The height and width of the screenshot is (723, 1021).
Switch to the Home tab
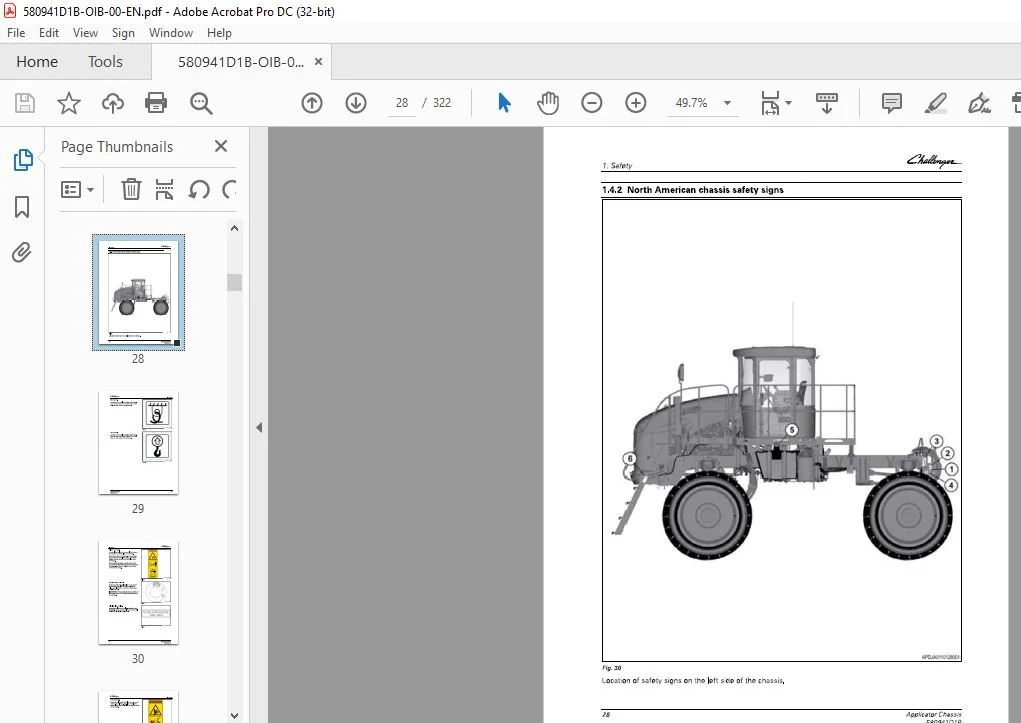[x=37, y=62]
